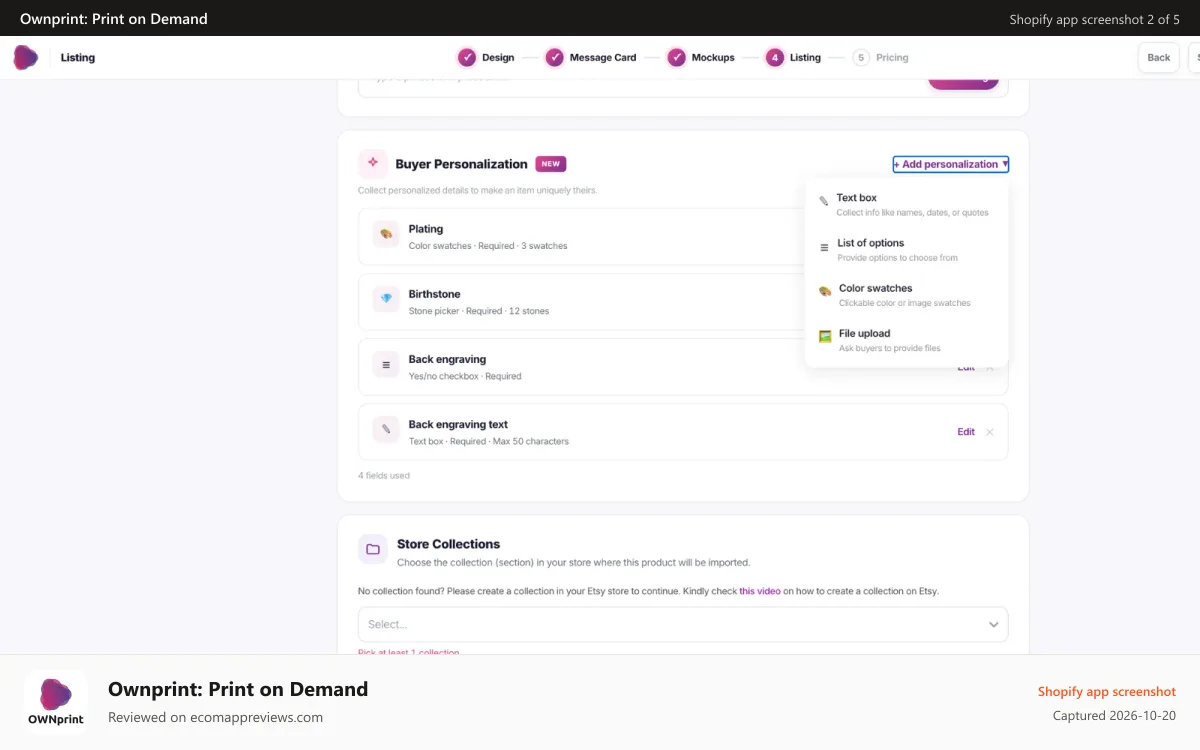Click the Listing step number 4 circle
The width and height of the screenshot is (1200, 750).
774,57
